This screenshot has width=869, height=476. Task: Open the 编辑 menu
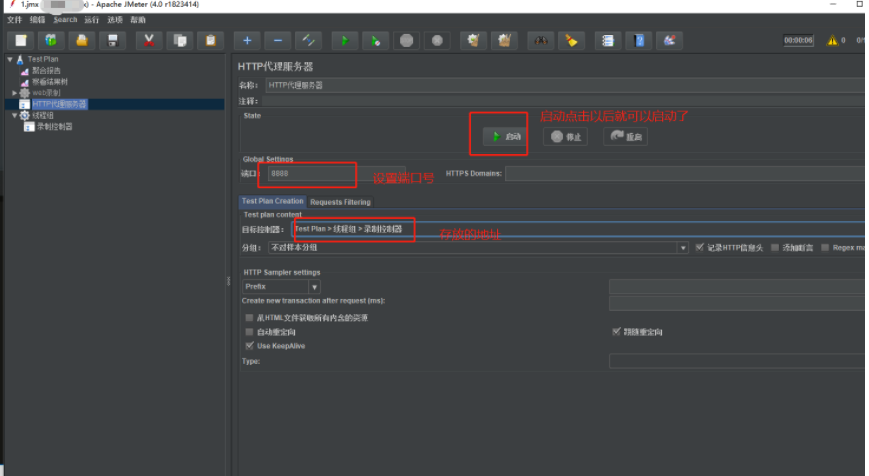(37, 20)
